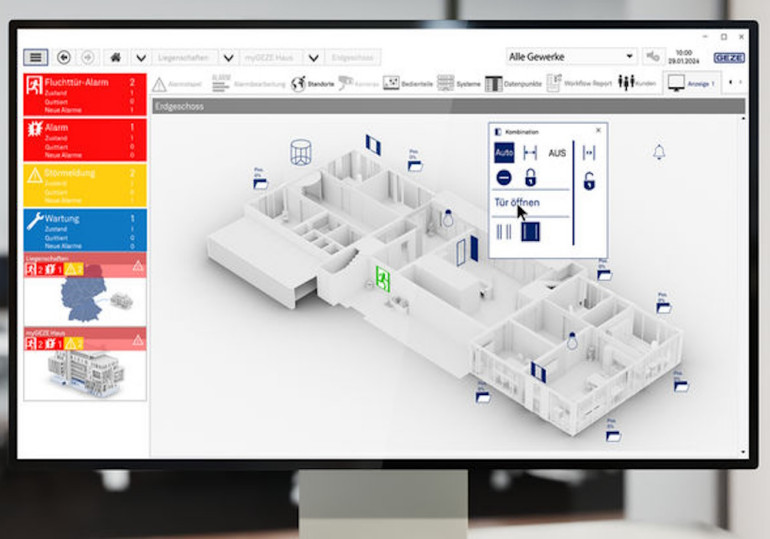Select the locked padlock in Kombination panel
The width and height of the screenshot is (770, 539).
[x=530, y=177]
